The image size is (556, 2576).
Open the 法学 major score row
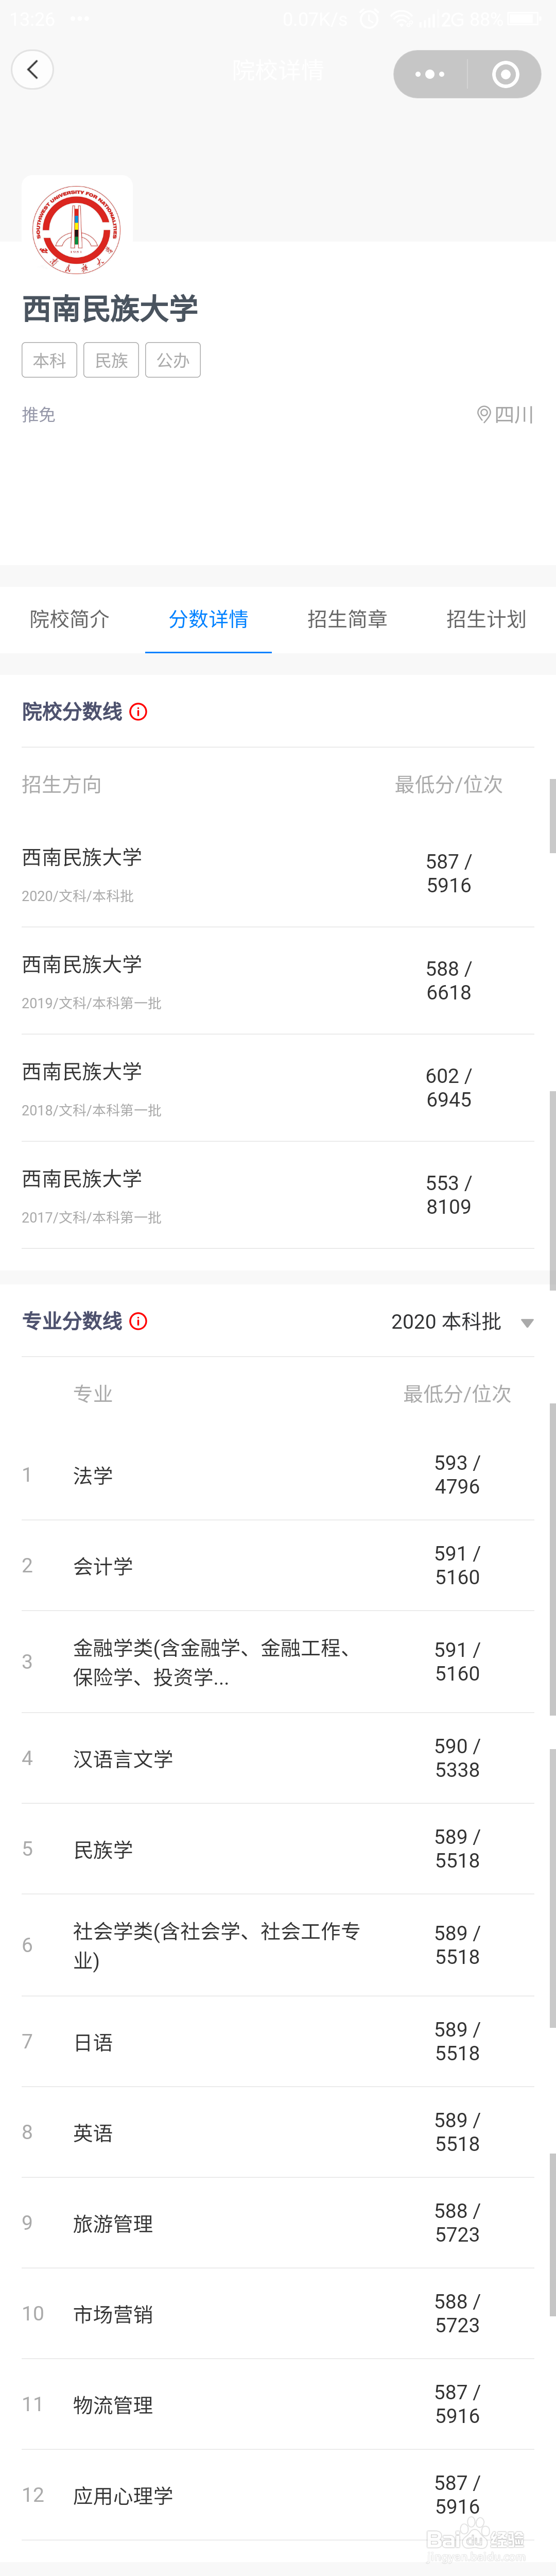click(278, 1475)
